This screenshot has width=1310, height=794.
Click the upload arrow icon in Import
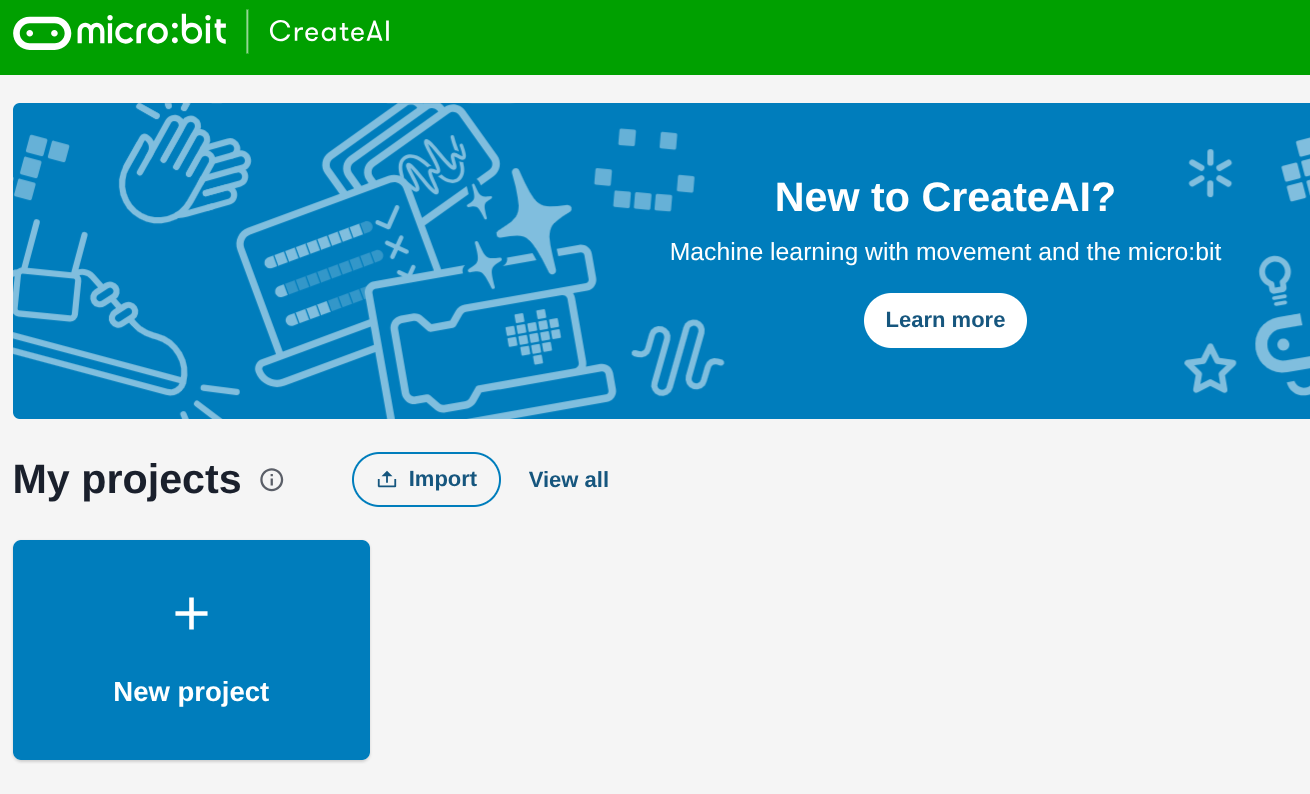coord(387,480)
